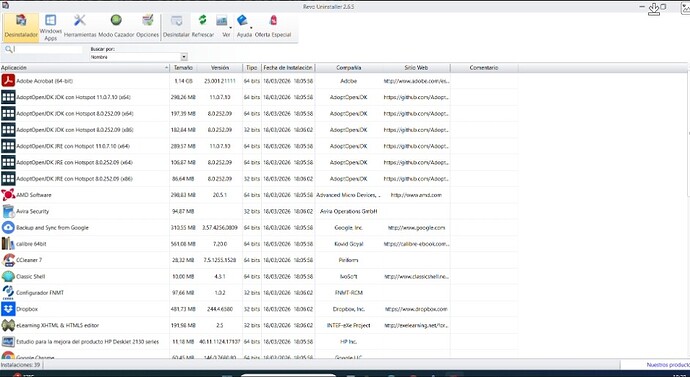The width and height of the screenshot is (690, 377).
Task: Select the CCleaner 7 icon
Action: point(8,260)
